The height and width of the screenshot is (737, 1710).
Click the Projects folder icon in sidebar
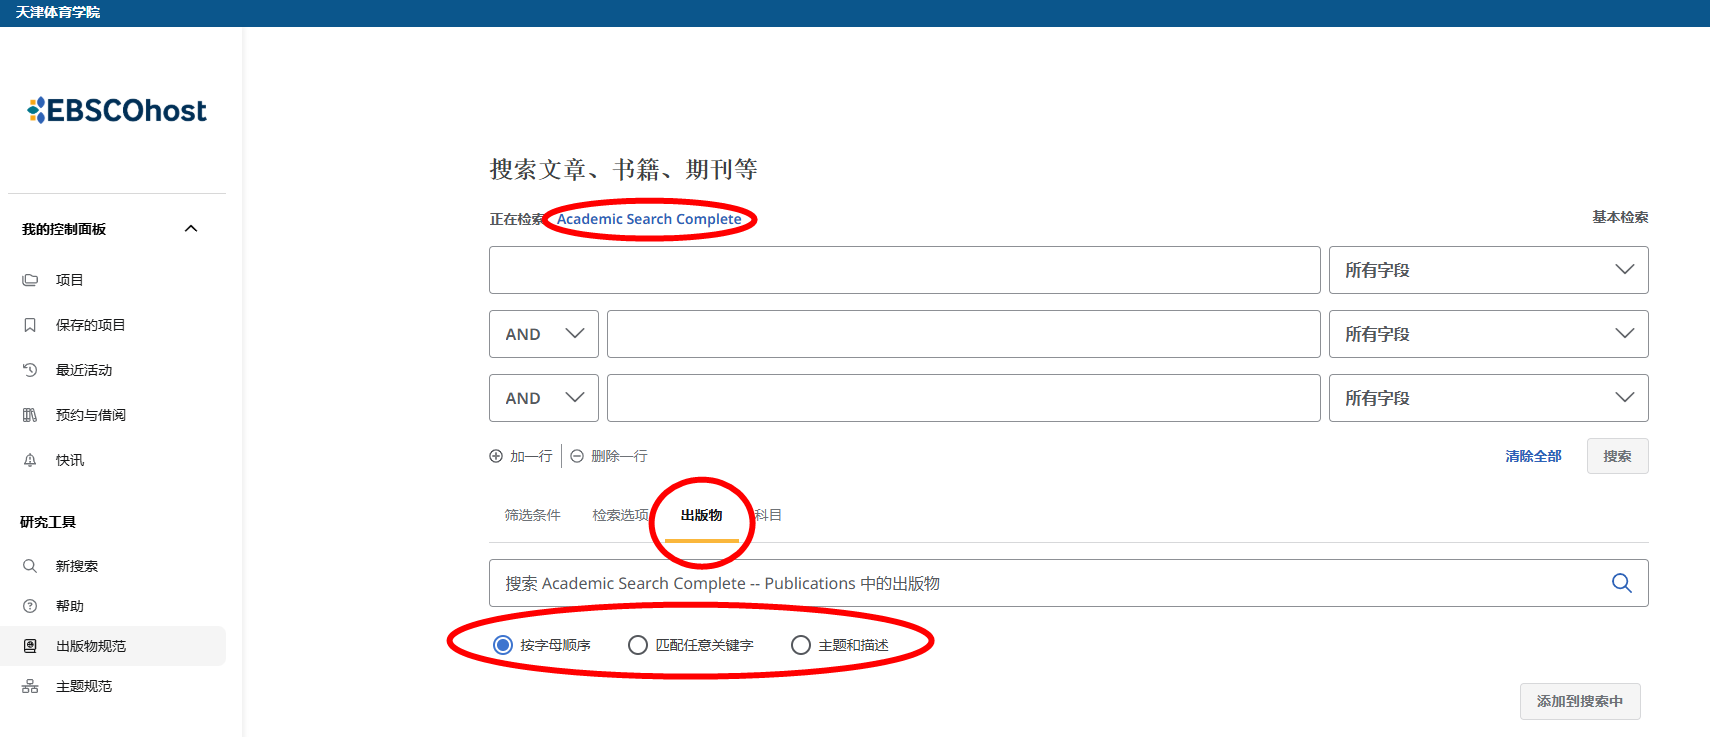(x=30, y=280)
